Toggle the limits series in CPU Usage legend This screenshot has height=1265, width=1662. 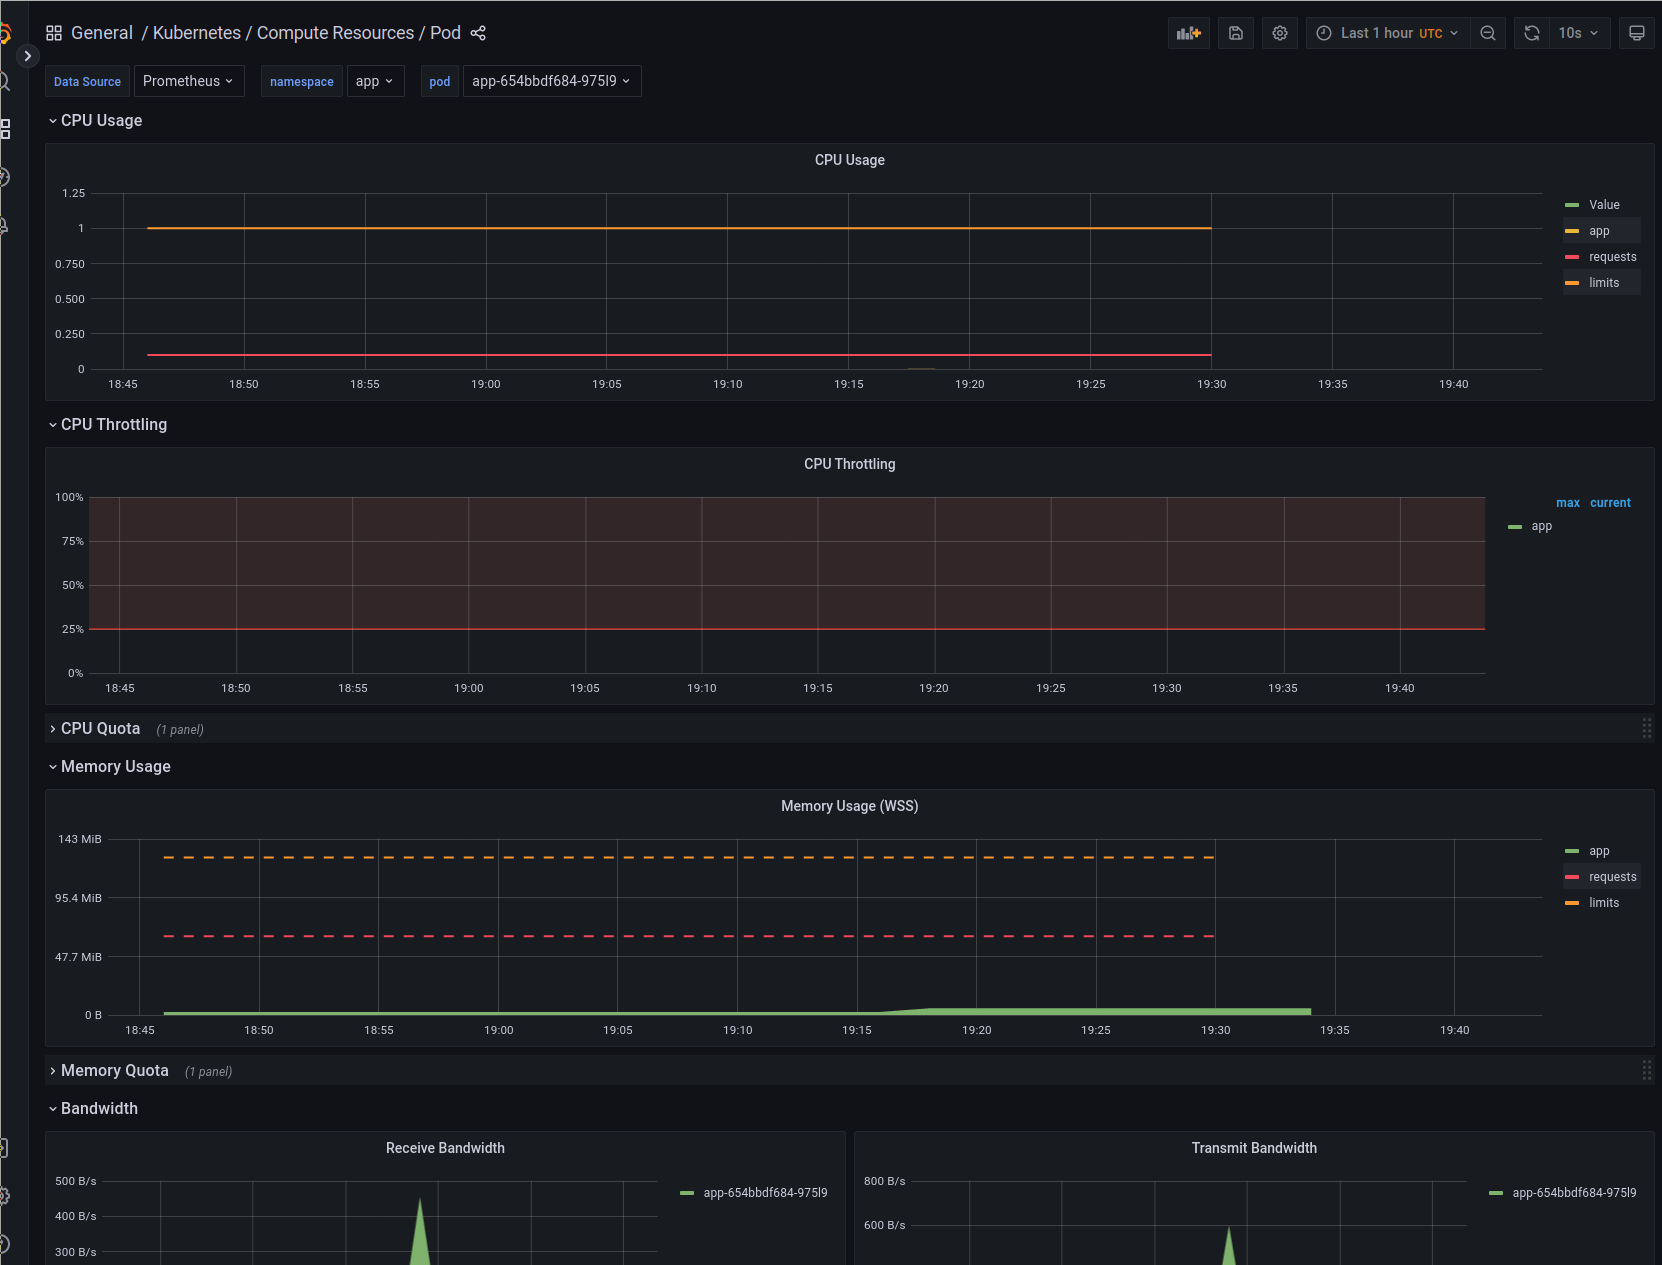(1603, 283)
